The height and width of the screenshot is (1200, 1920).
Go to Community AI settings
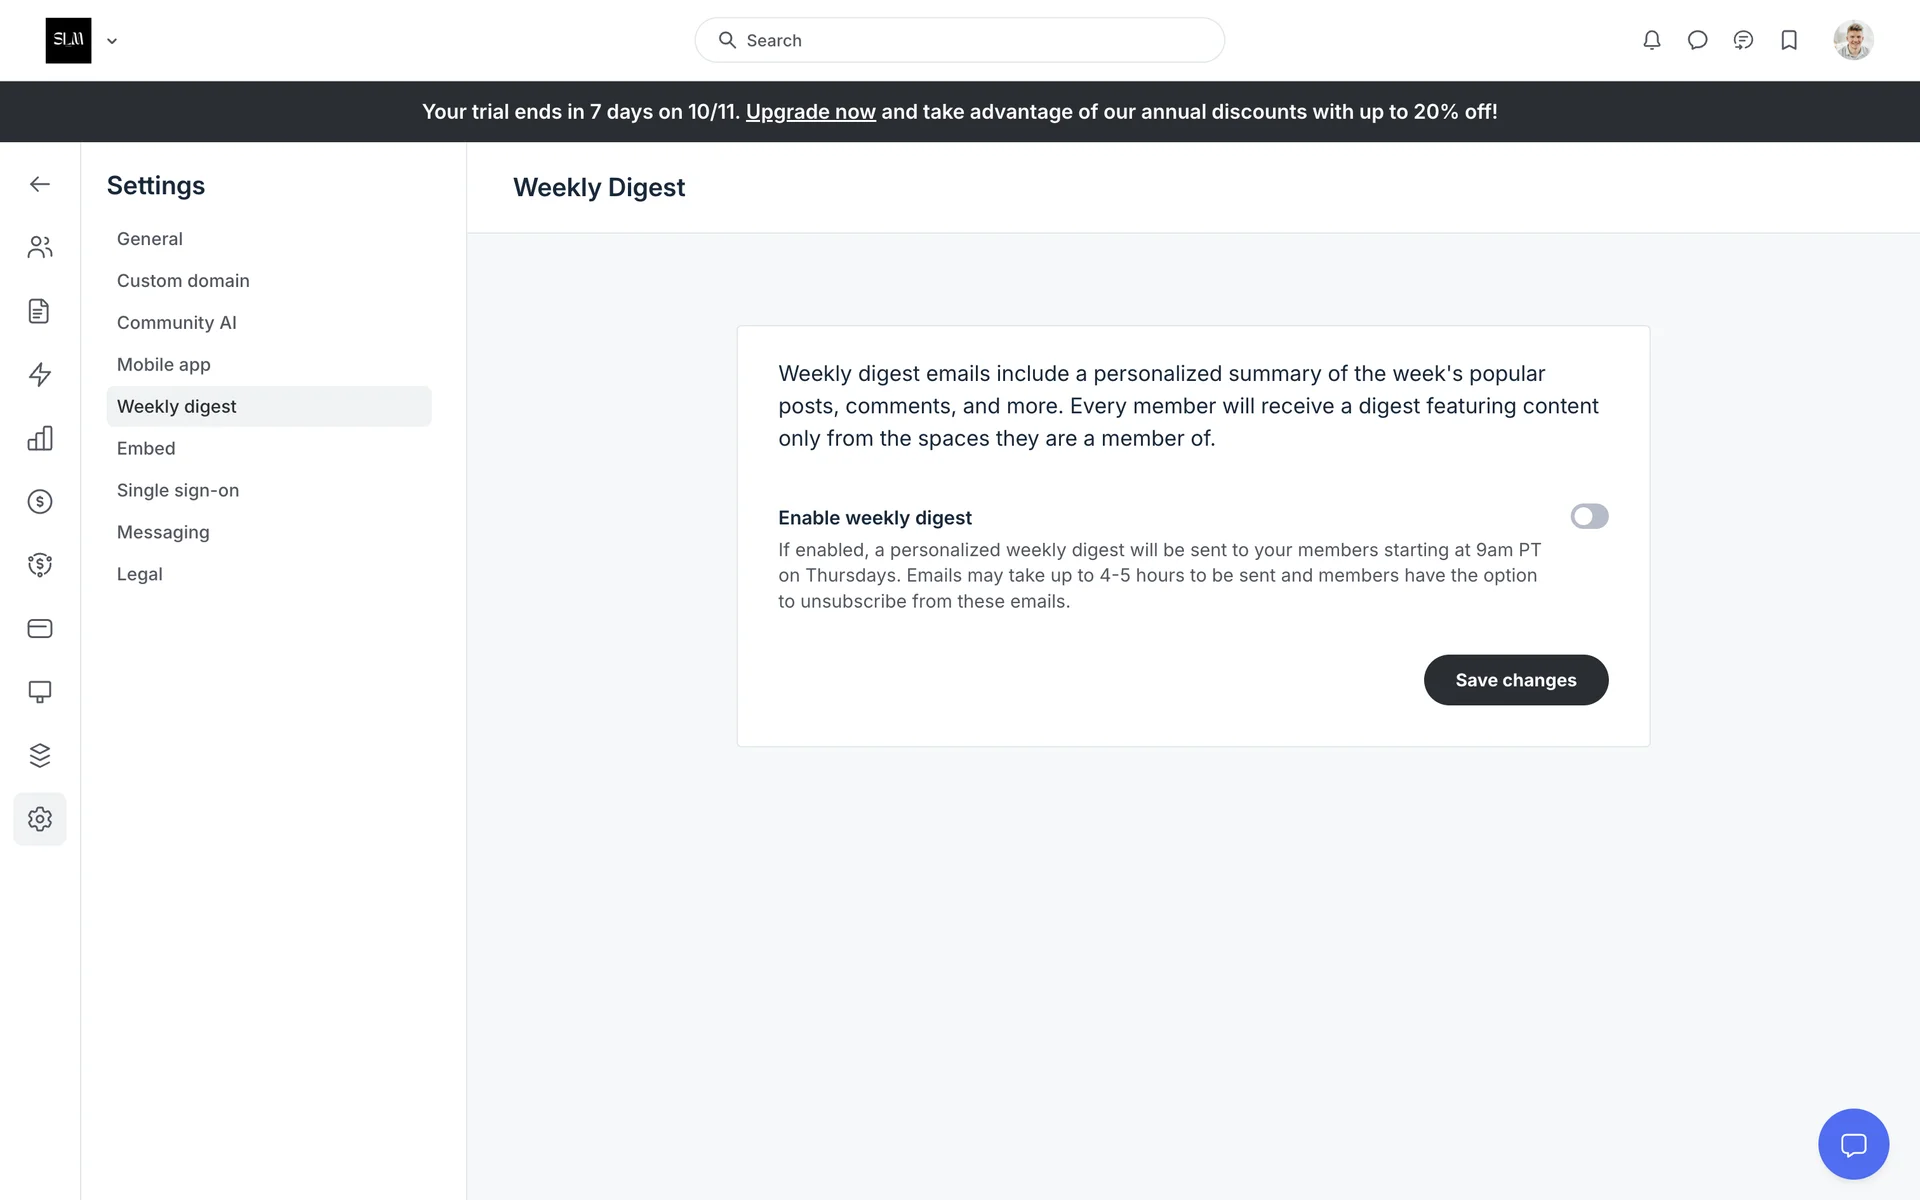[x=177, y=323]
